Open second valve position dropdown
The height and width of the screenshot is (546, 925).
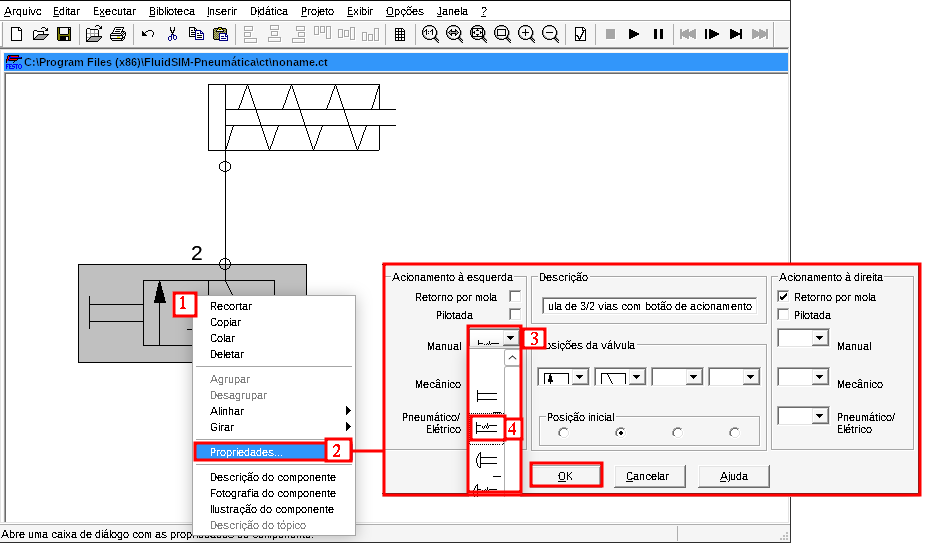(x=637, y=377)
